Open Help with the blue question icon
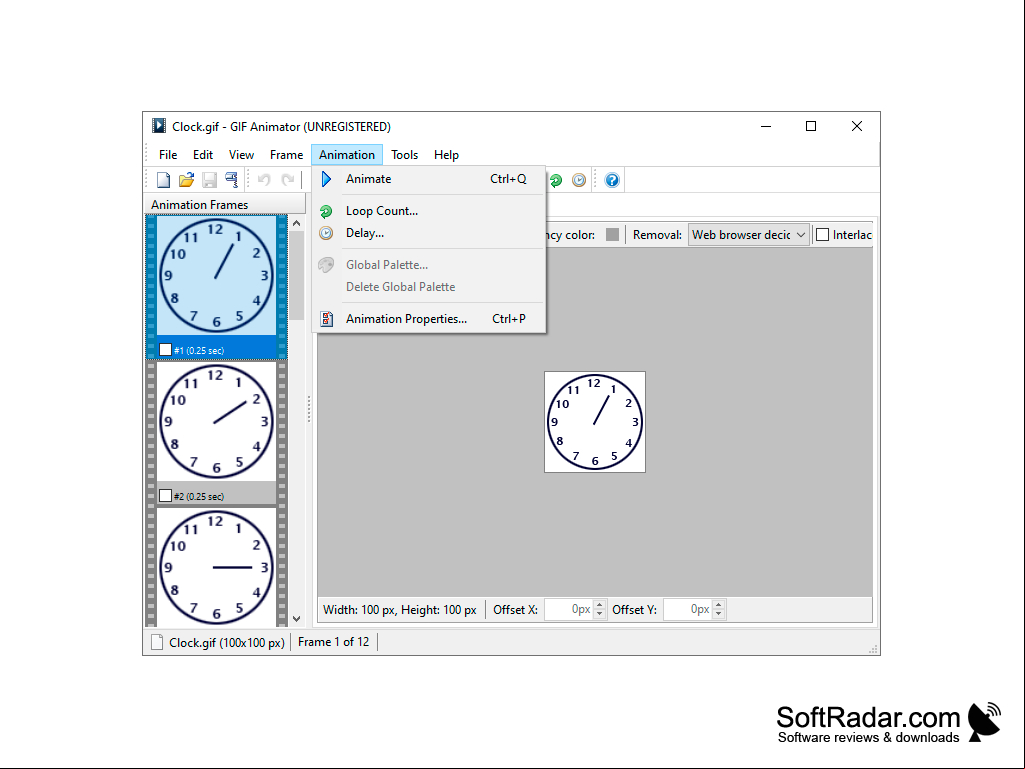The height and width of the screenshot is (769, 1025). pos(612,180)
